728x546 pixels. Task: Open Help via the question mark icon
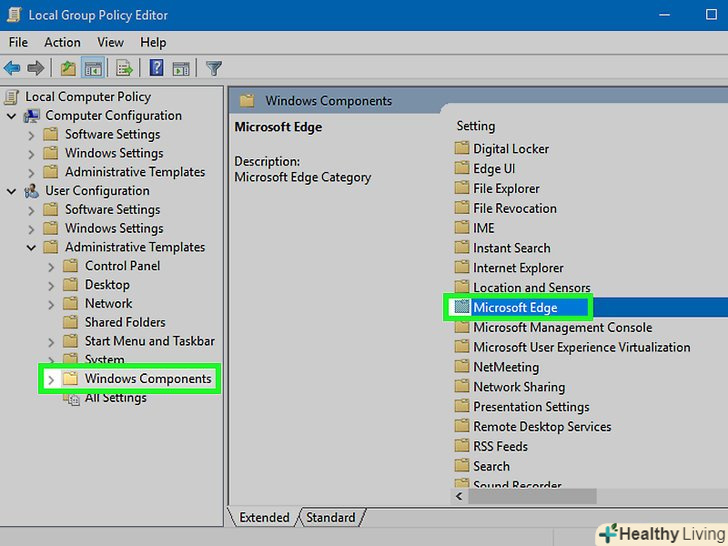coord(156,68)
